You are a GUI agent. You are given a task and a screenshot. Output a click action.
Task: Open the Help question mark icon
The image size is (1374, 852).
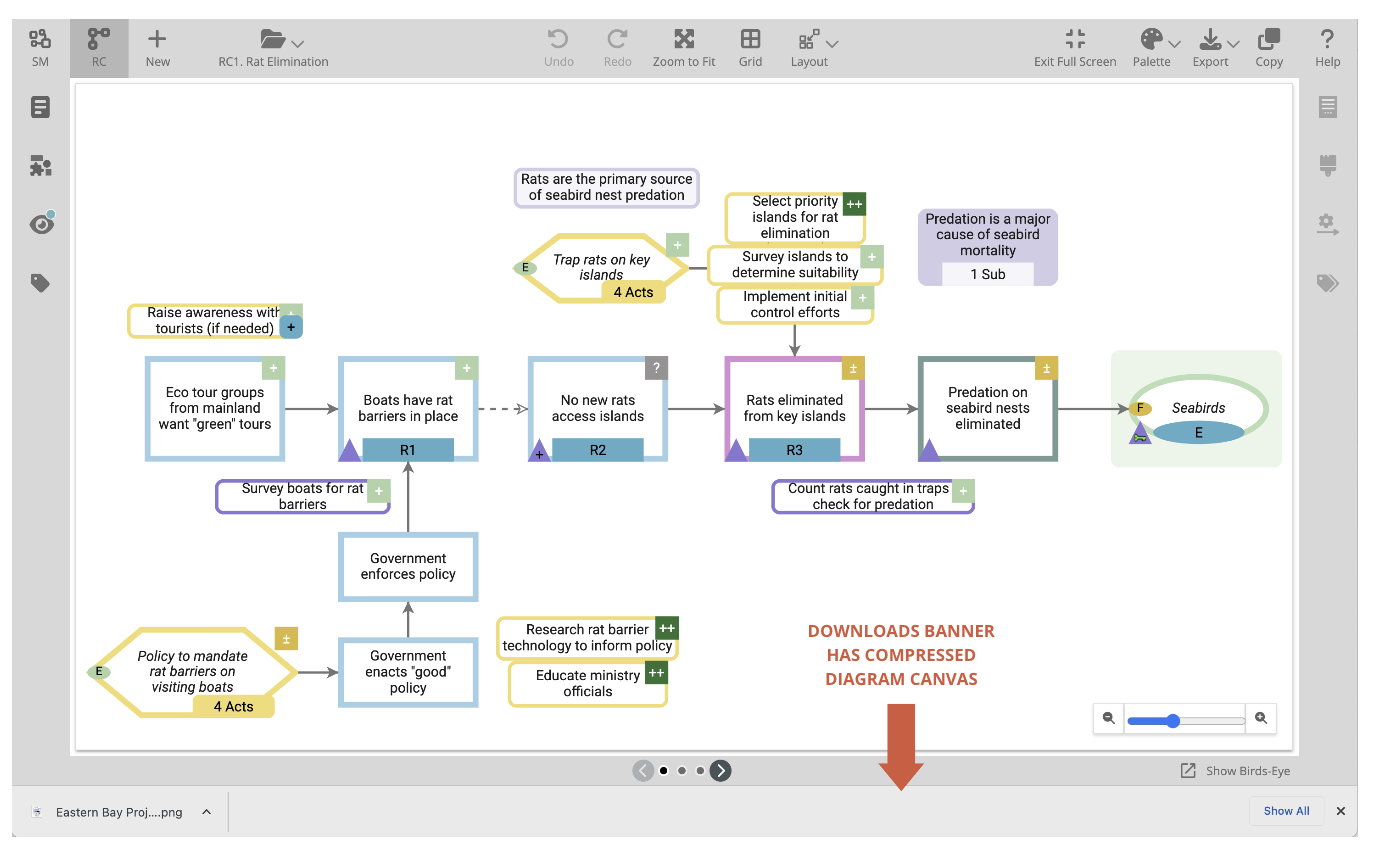click(1327, 40)
